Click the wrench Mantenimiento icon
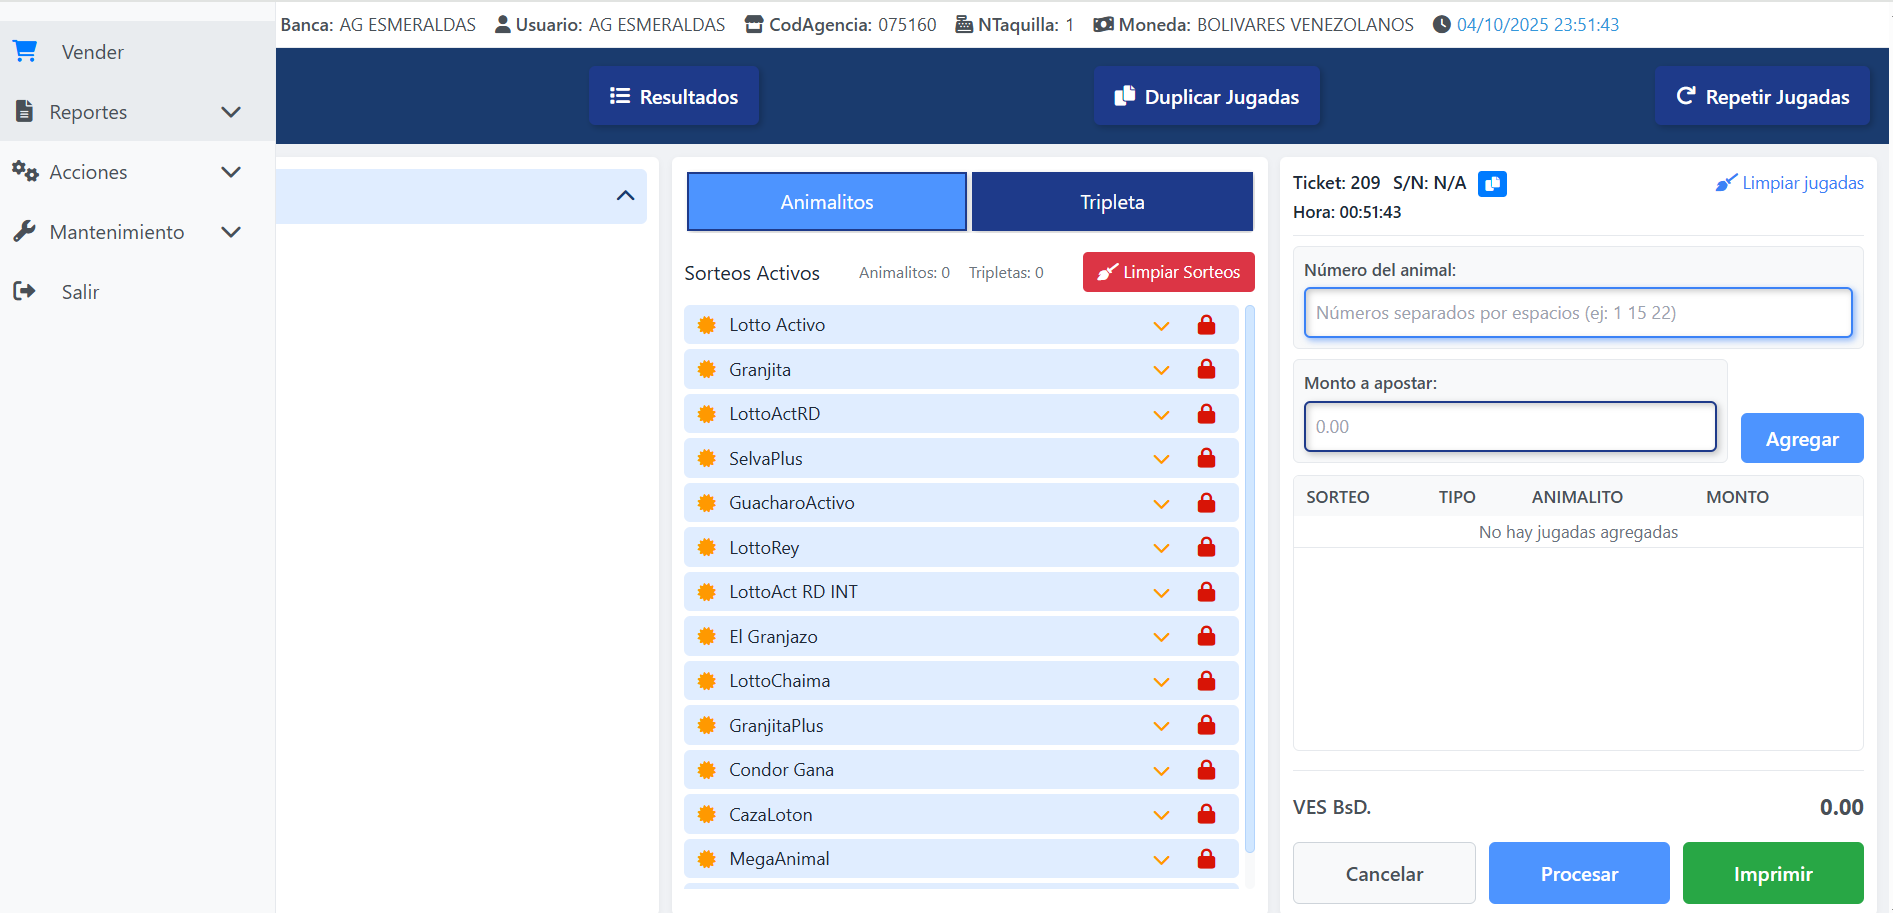 24,231
